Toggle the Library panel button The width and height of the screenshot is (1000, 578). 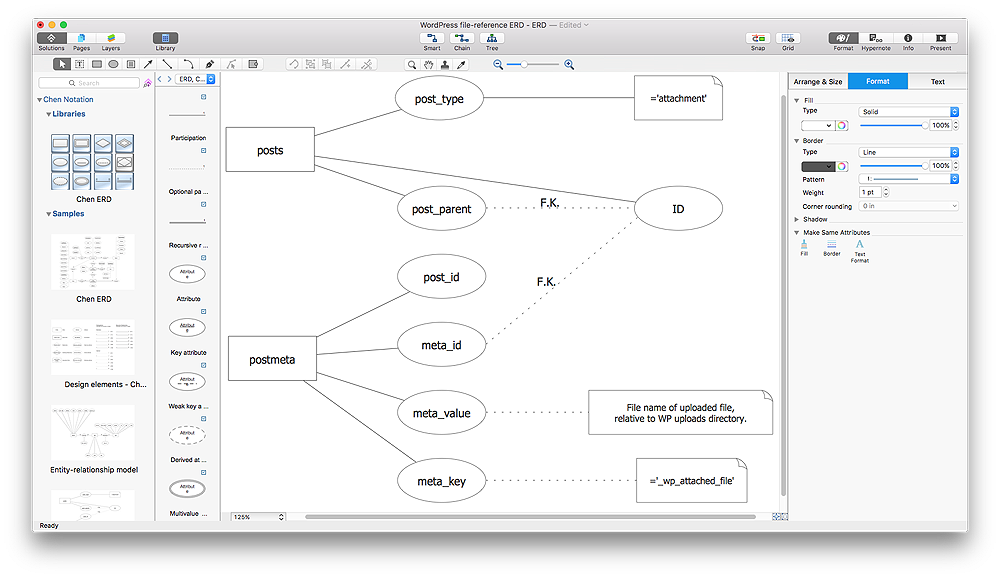coord(165,38)
